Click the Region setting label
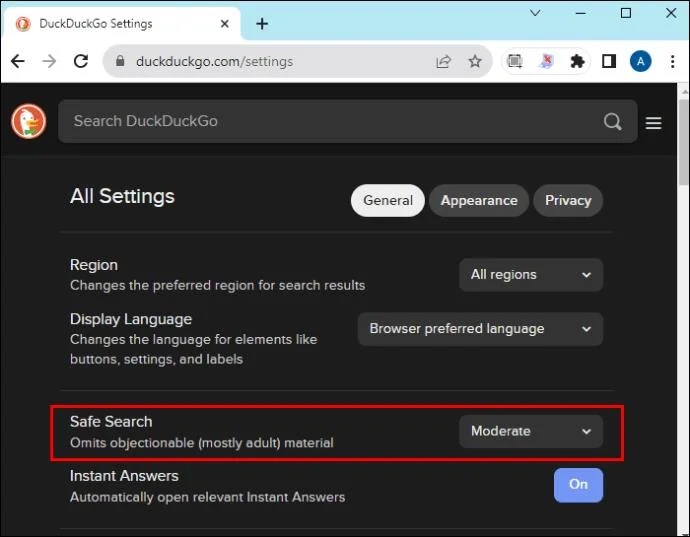Viewport: 690px width, 537px height. tap(94, 265)
